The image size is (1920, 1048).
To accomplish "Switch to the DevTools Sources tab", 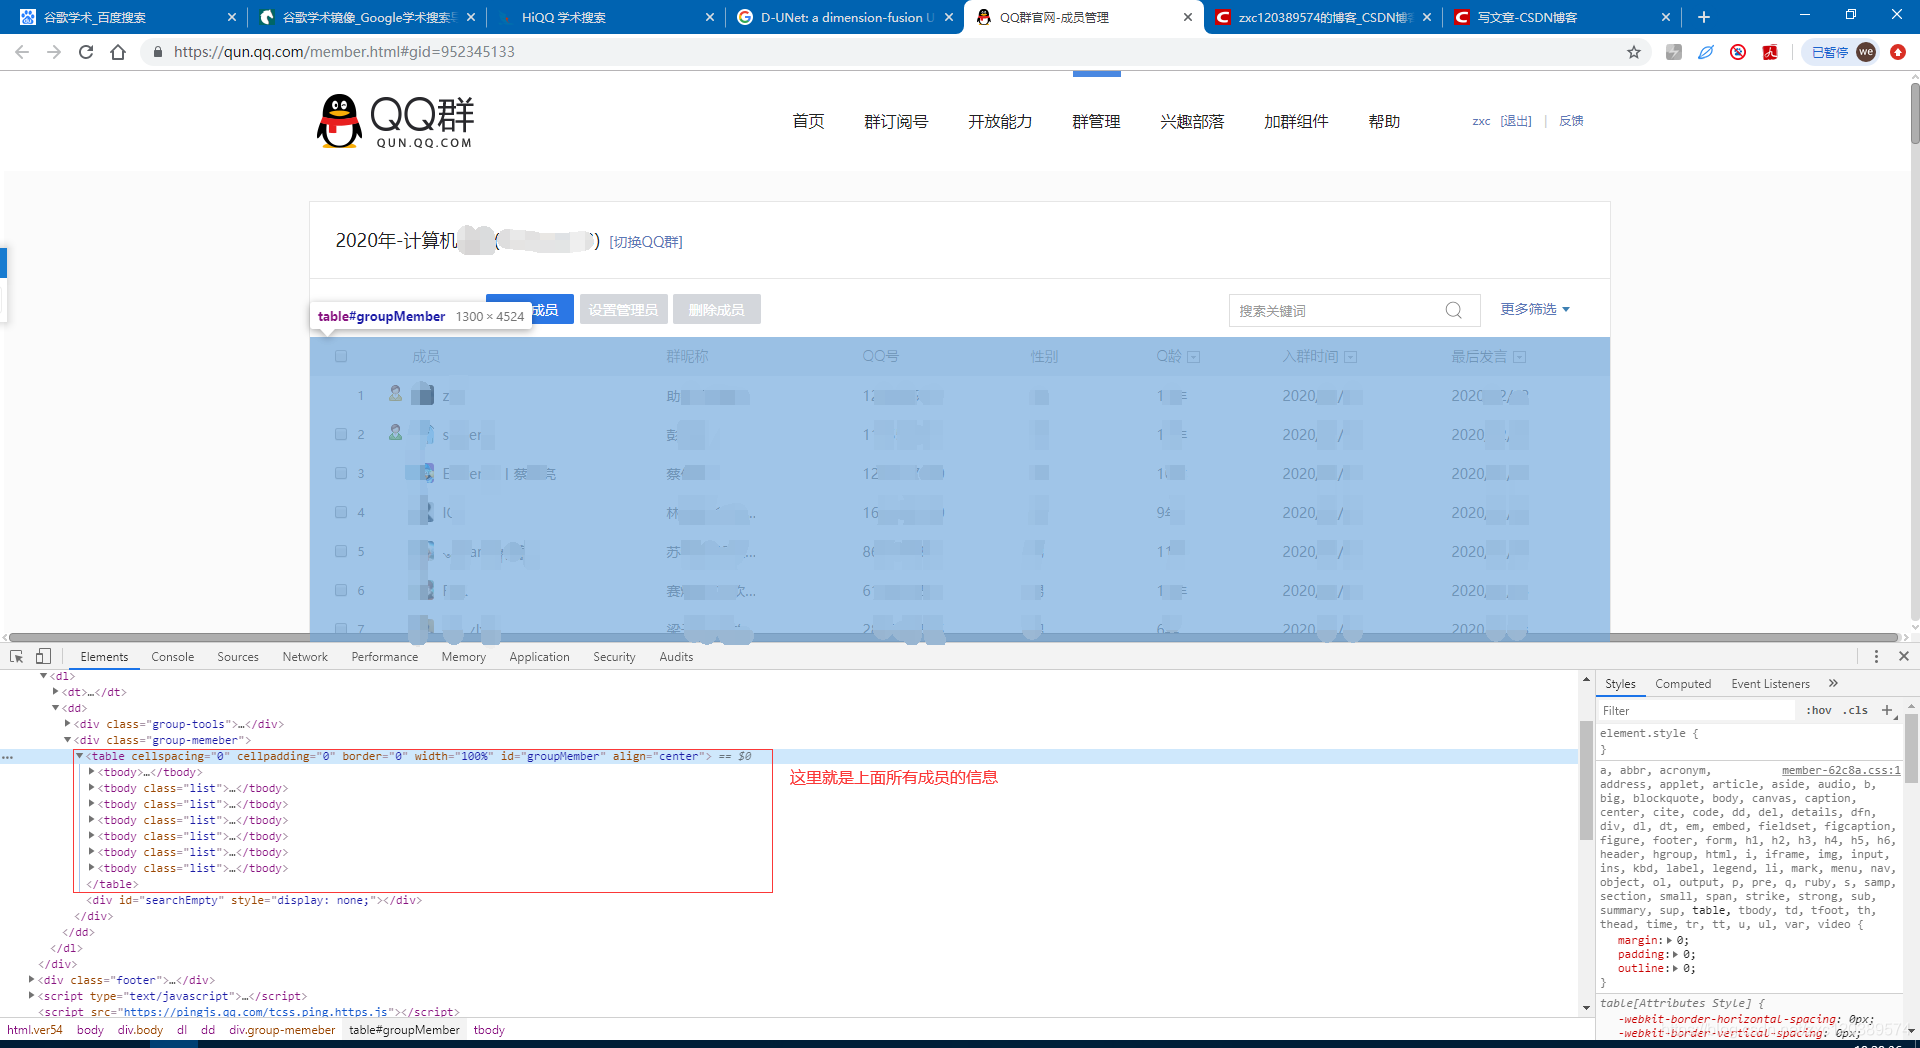I will pos(238,657).
